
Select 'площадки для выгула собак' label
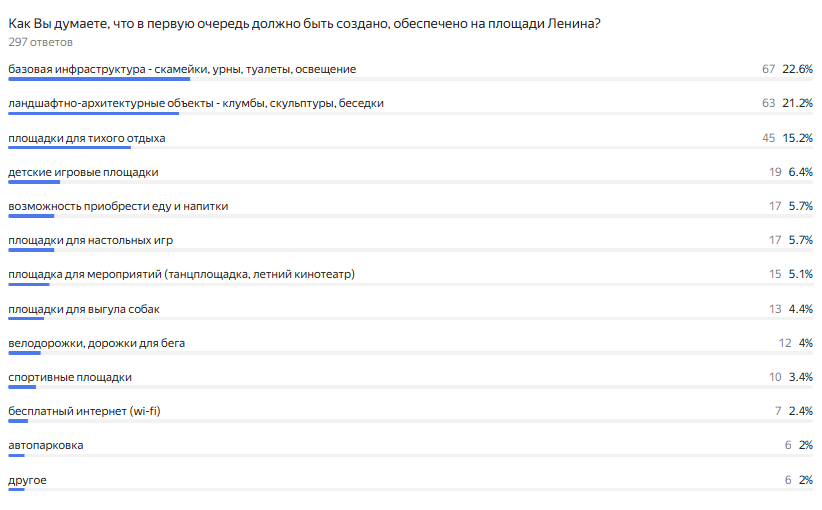point(84,309)
